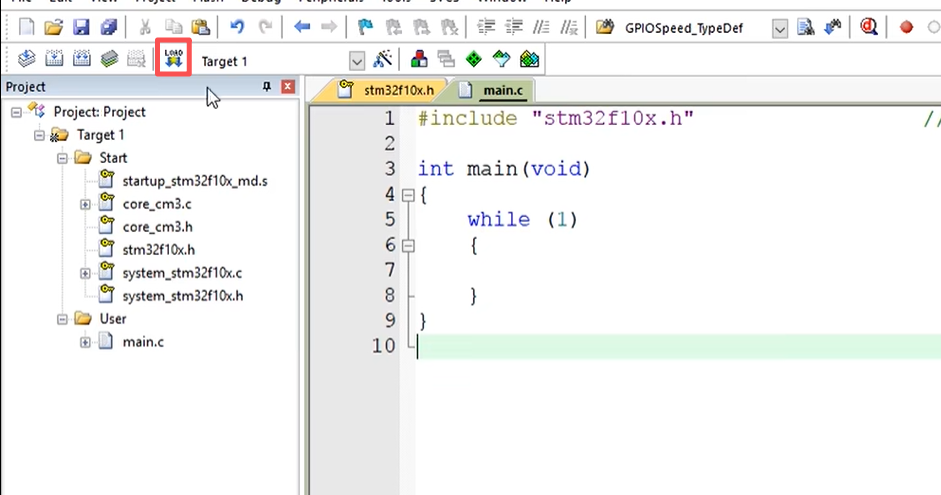
Task: Open Options for Target with the wand icon
Action: (383, 59)
